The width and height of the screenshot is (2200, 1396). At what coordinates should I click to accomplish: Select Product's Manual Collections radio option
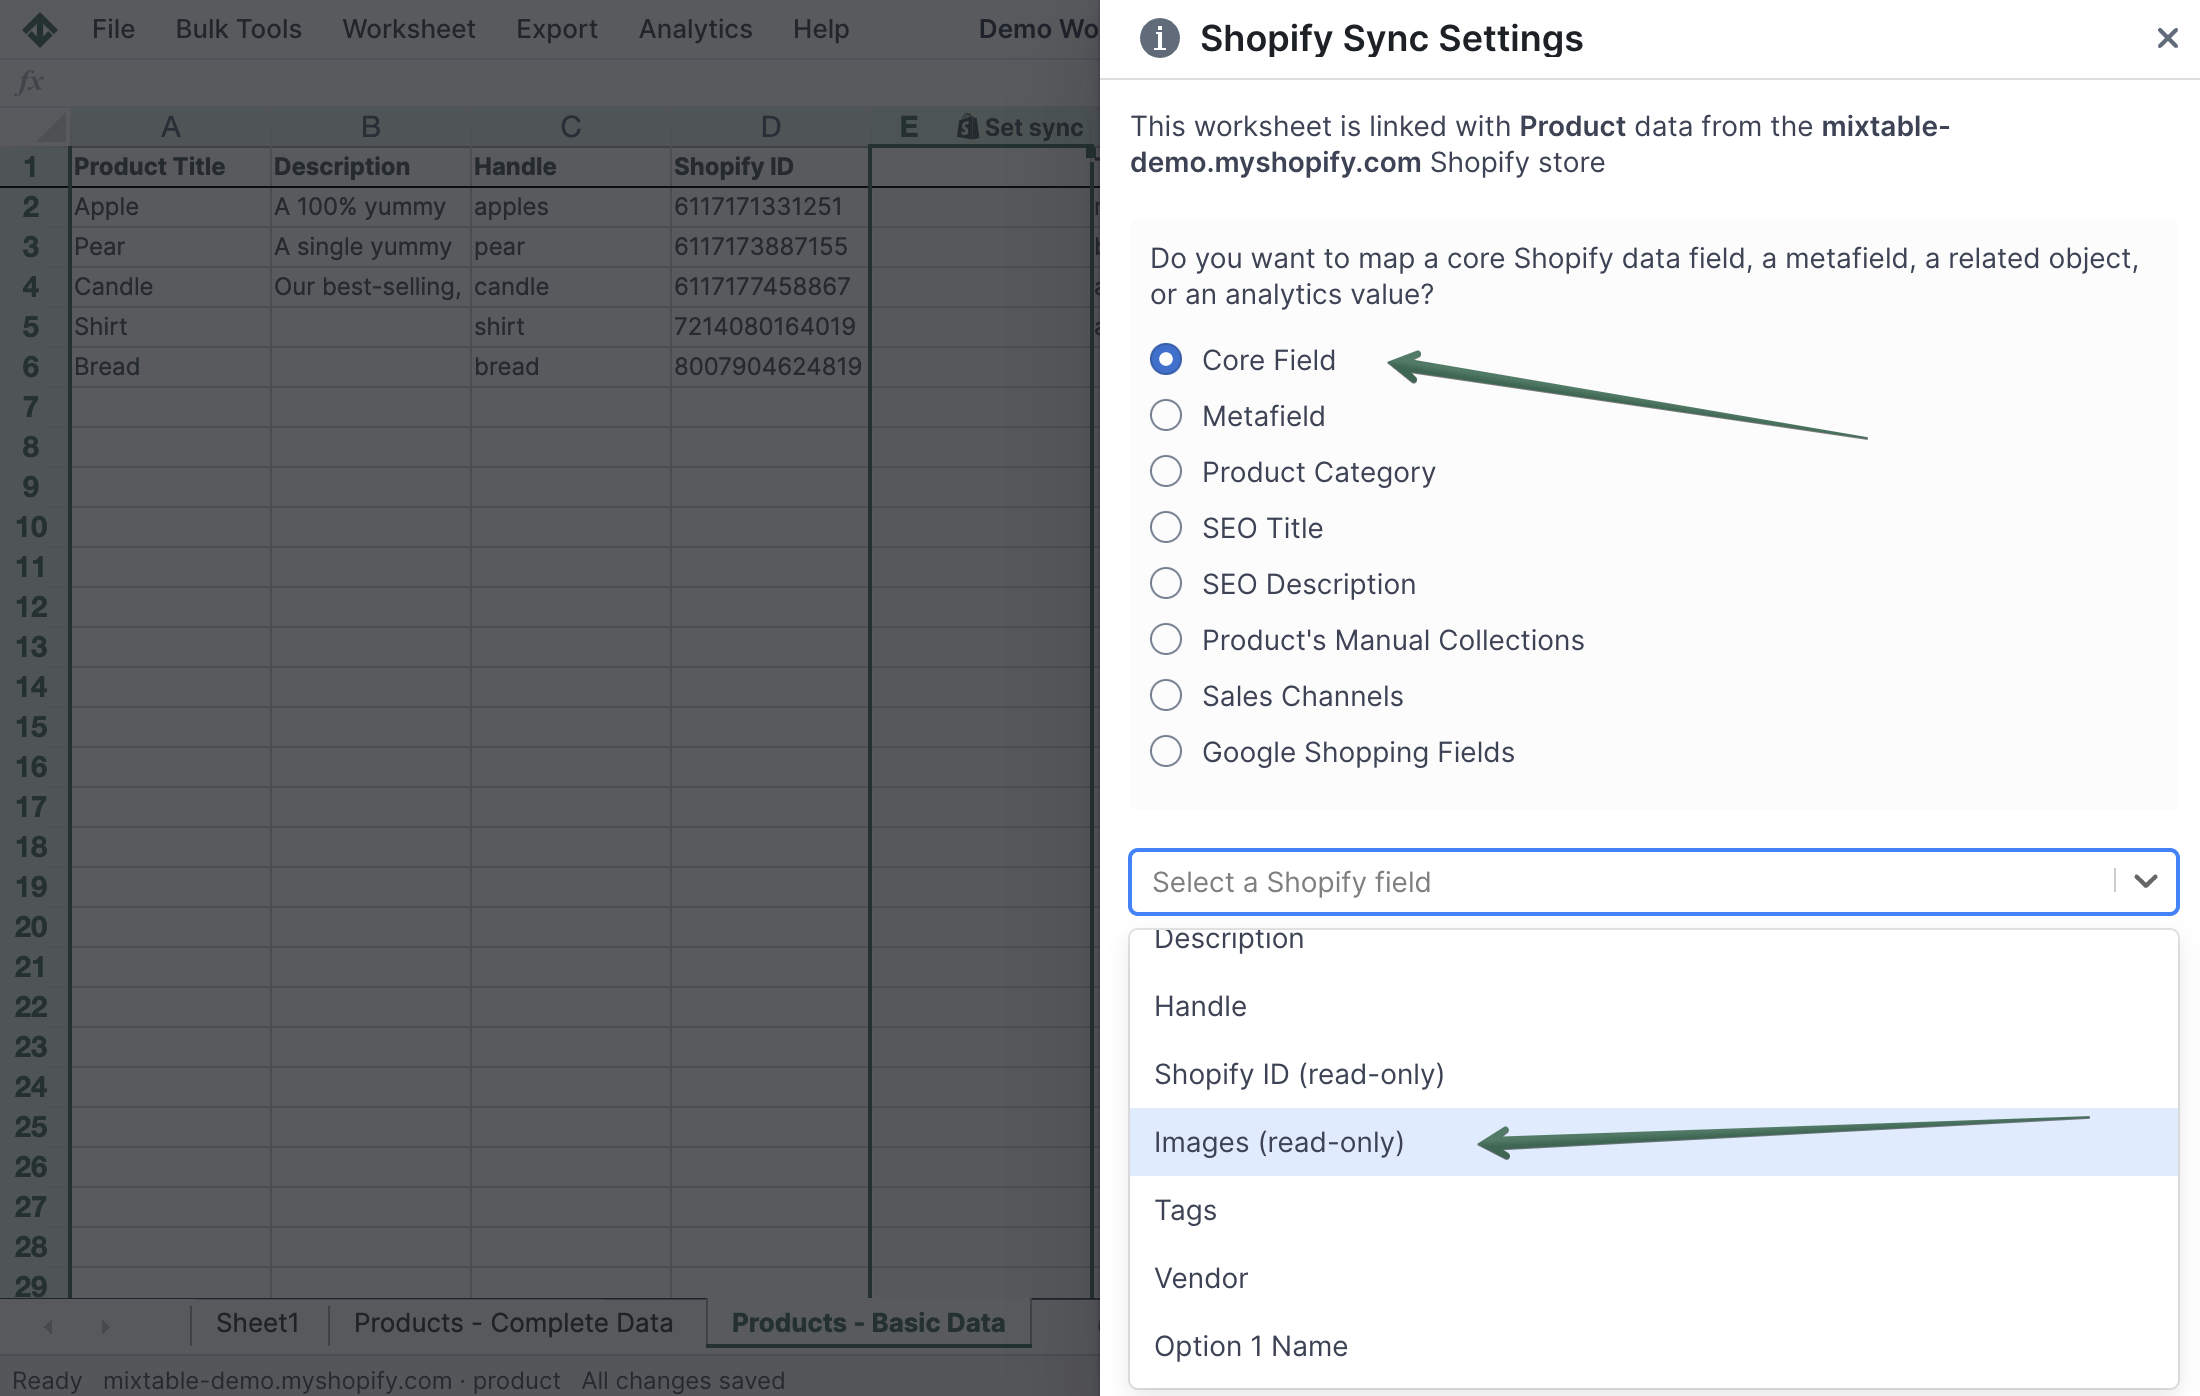1166,640
